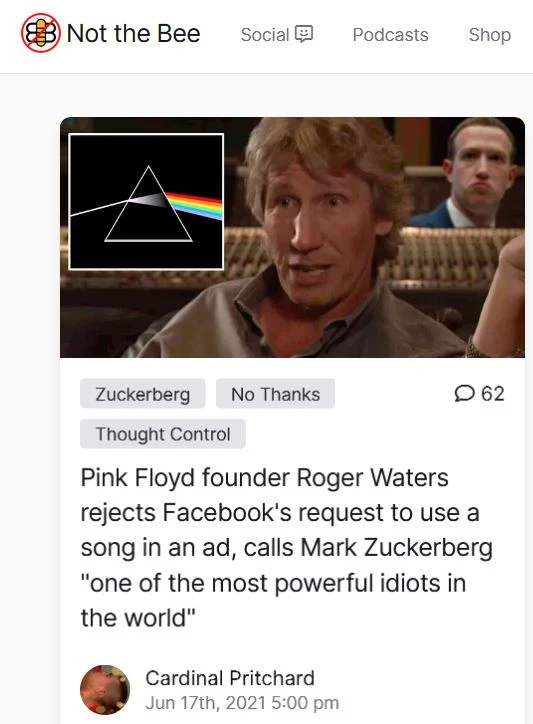Click the Not the Bee logo icon
Viewport: 533px width, 724px height.
point(41,33)
